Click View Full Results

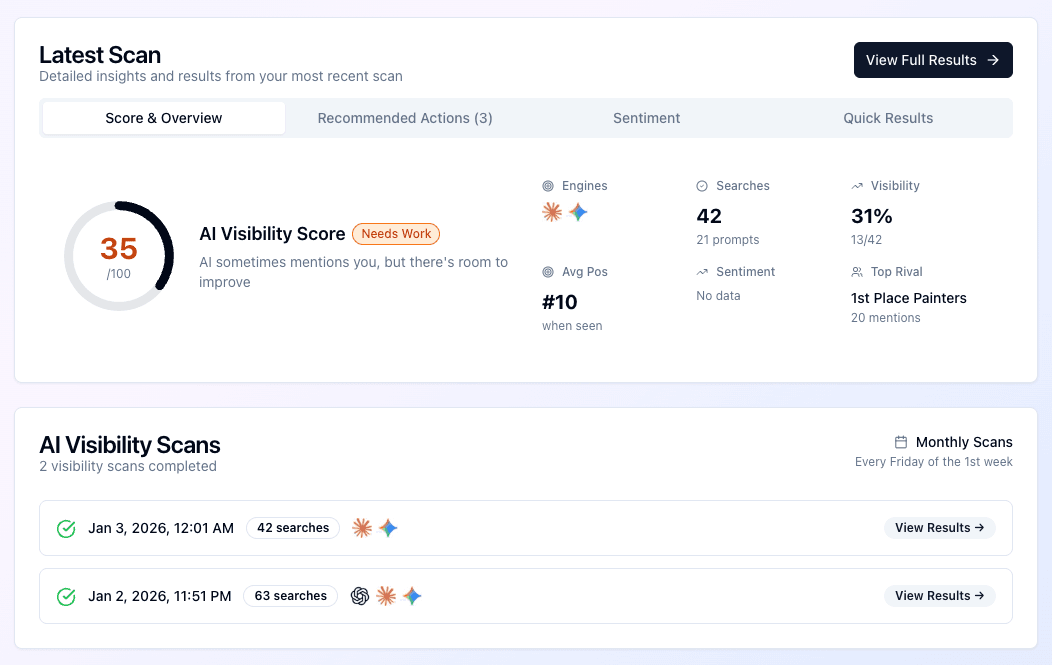coord(932,60)
